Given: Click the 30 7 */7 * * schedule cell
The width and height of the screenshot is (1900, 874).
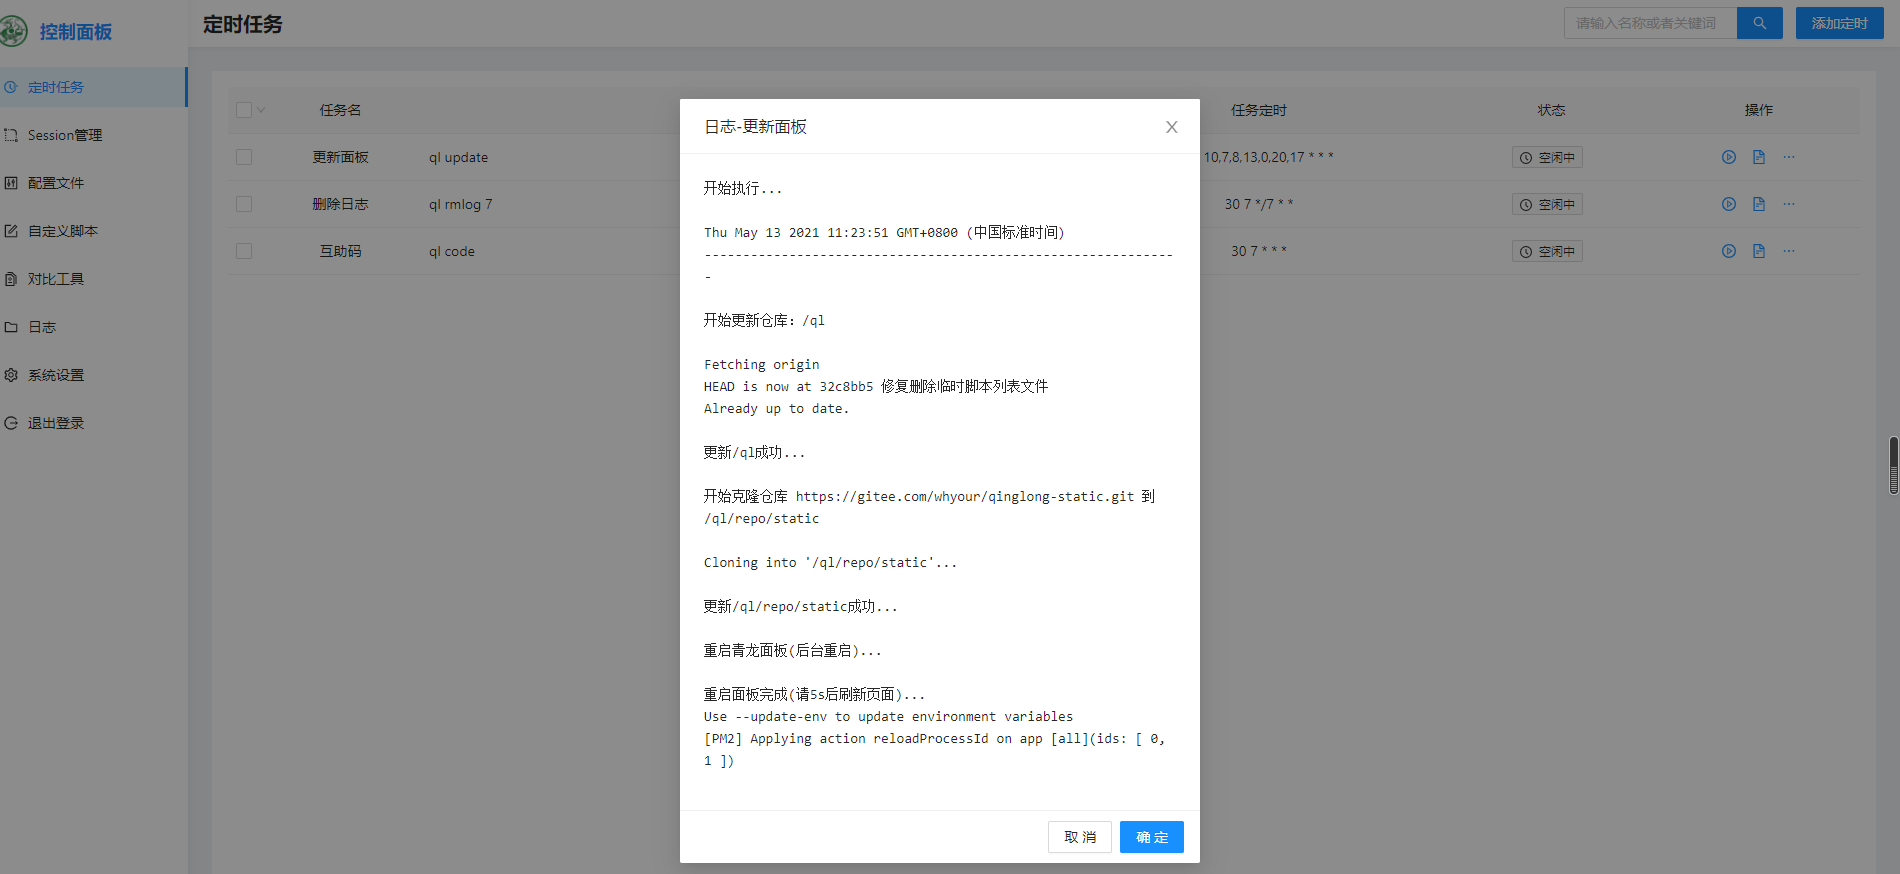Looking at the screenshot, I should pos(1259,204).
